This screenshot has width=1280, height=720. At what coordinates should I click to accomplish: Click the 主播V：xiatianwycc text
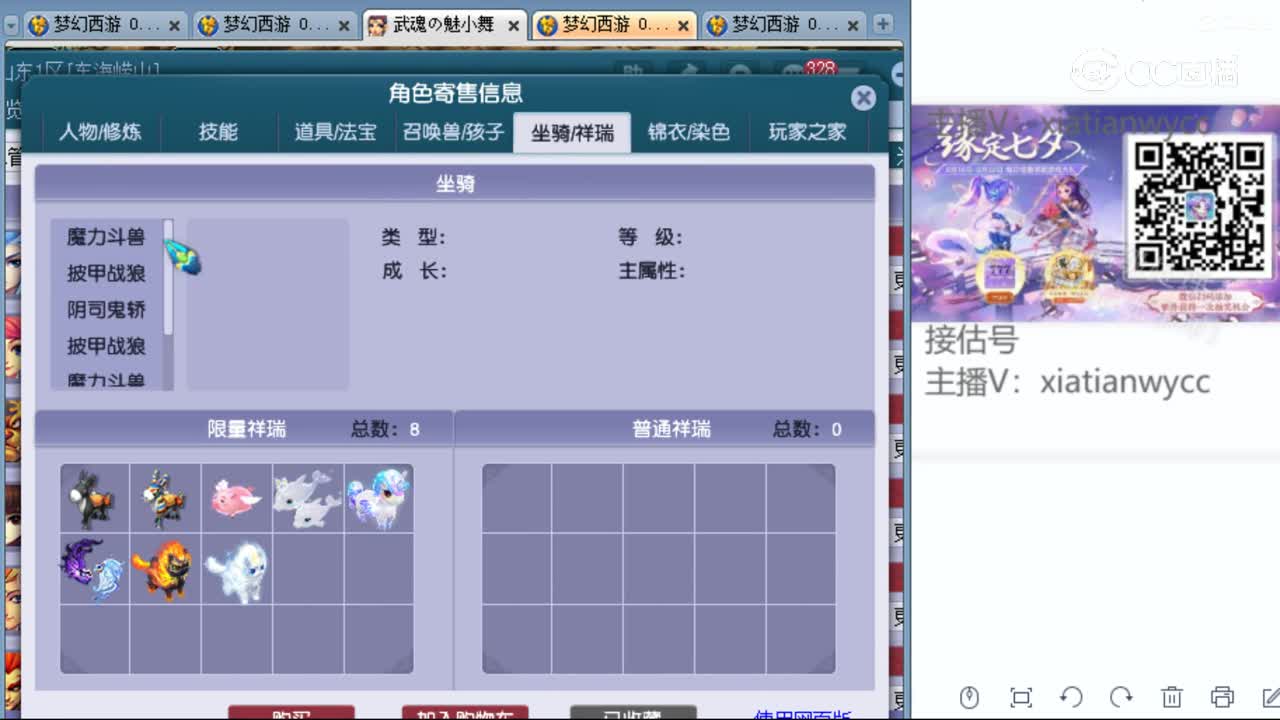coord(1067,382)
